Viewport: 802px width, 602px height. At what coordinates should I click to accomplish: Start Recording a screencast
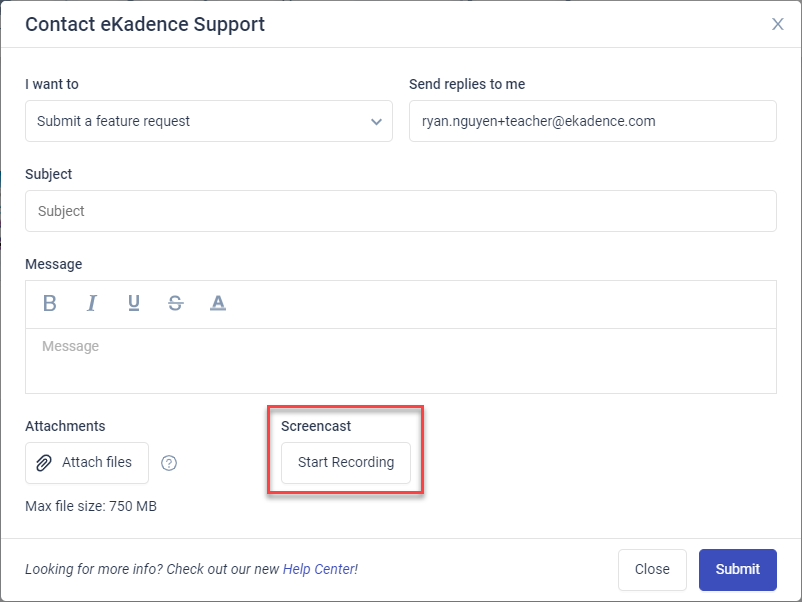(x=346, y=463)
